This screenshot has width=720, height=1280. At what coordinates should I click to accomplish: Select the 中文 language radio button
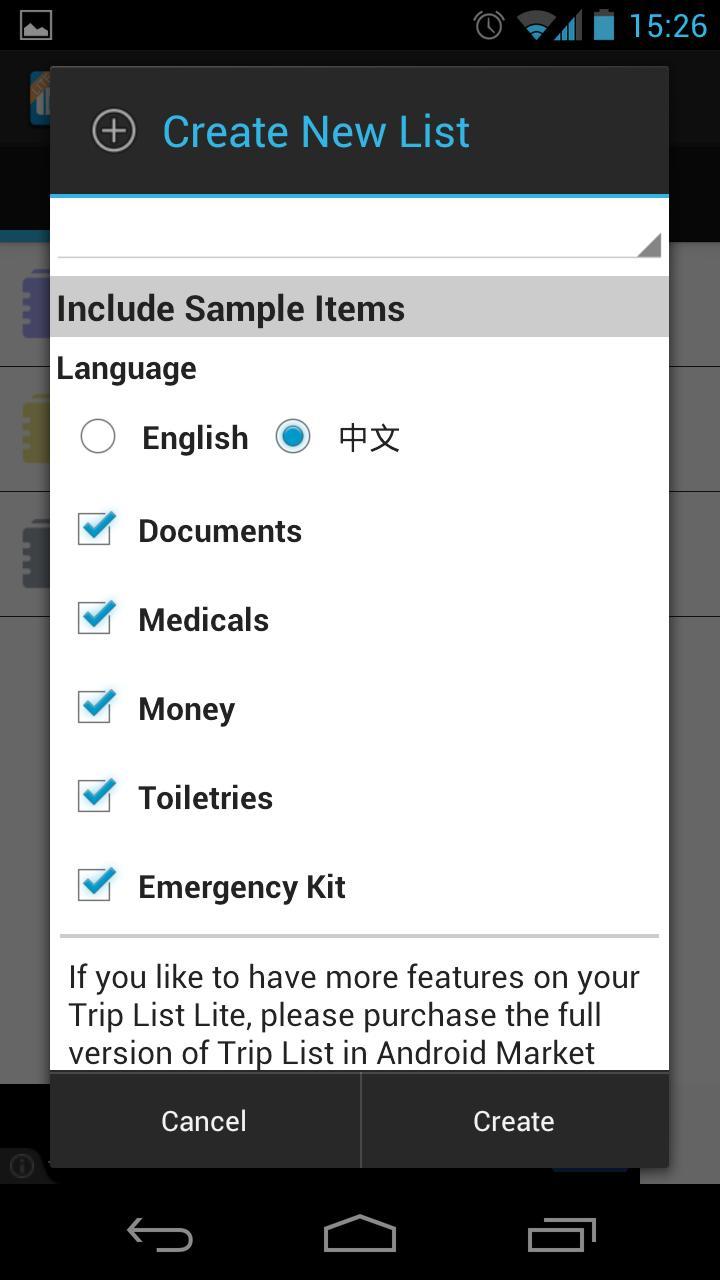pyautogui.click(x=293, y=437)
